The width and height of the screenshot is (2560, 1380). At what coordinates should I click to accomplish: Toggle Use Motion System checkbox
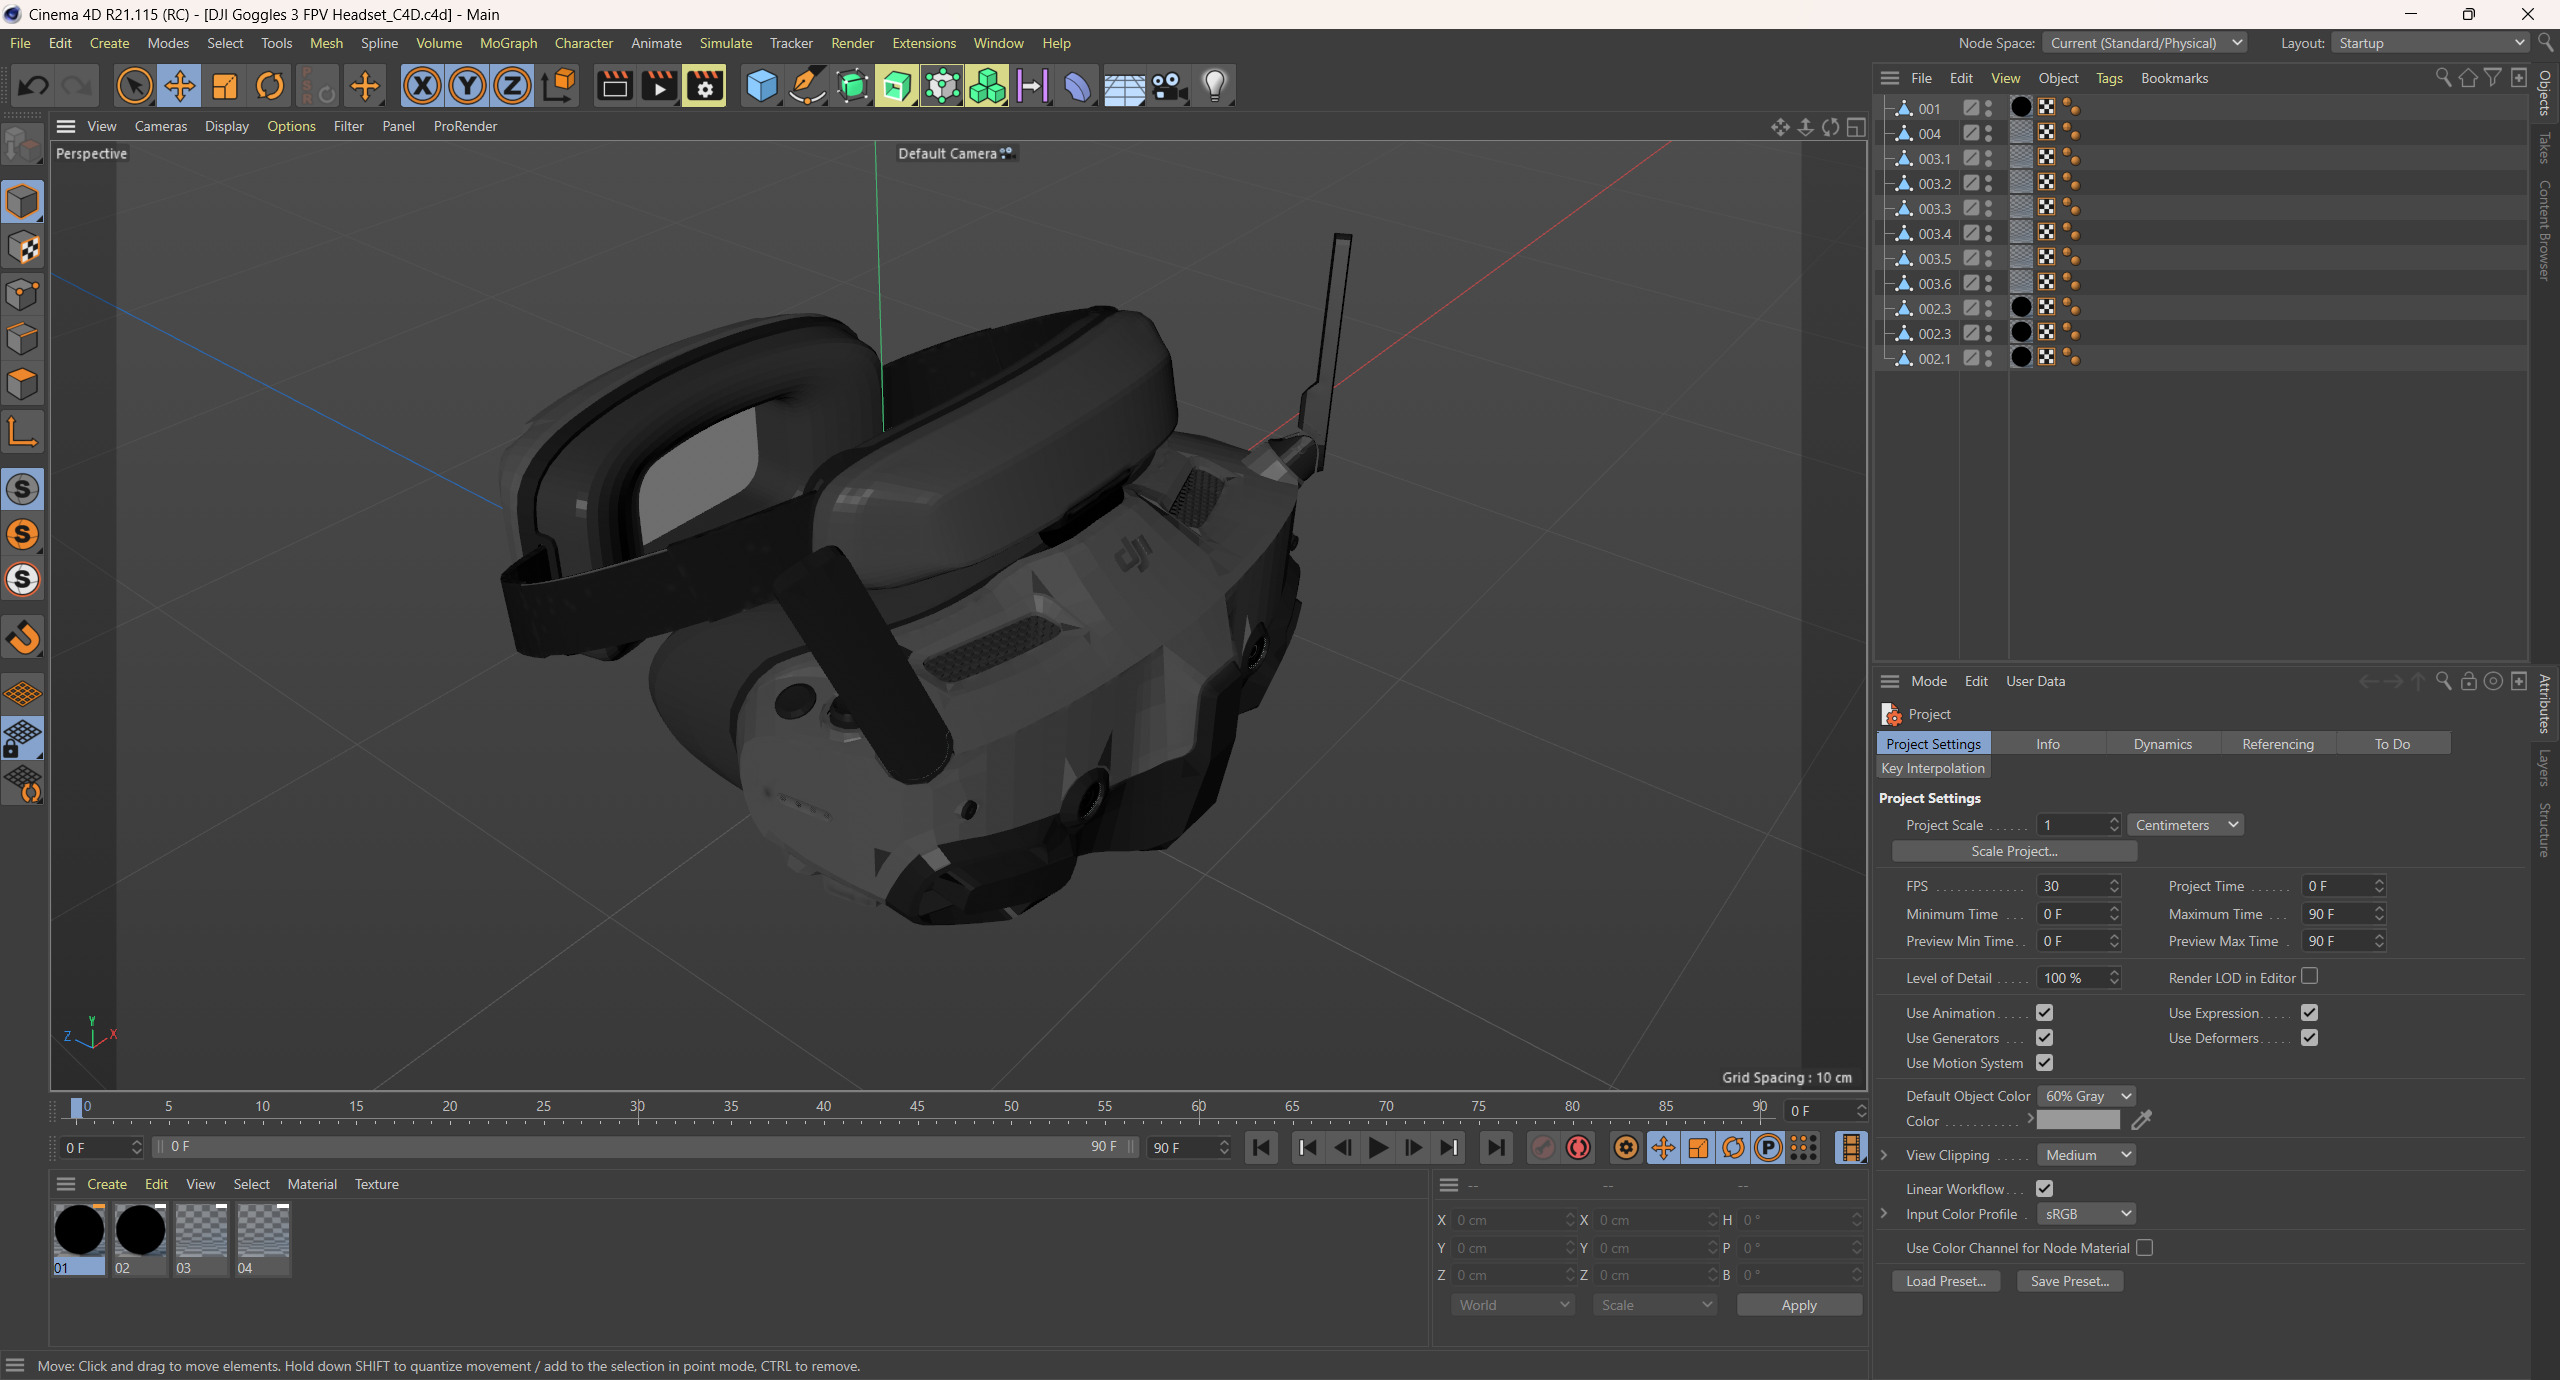[x=2044, y=1063]
